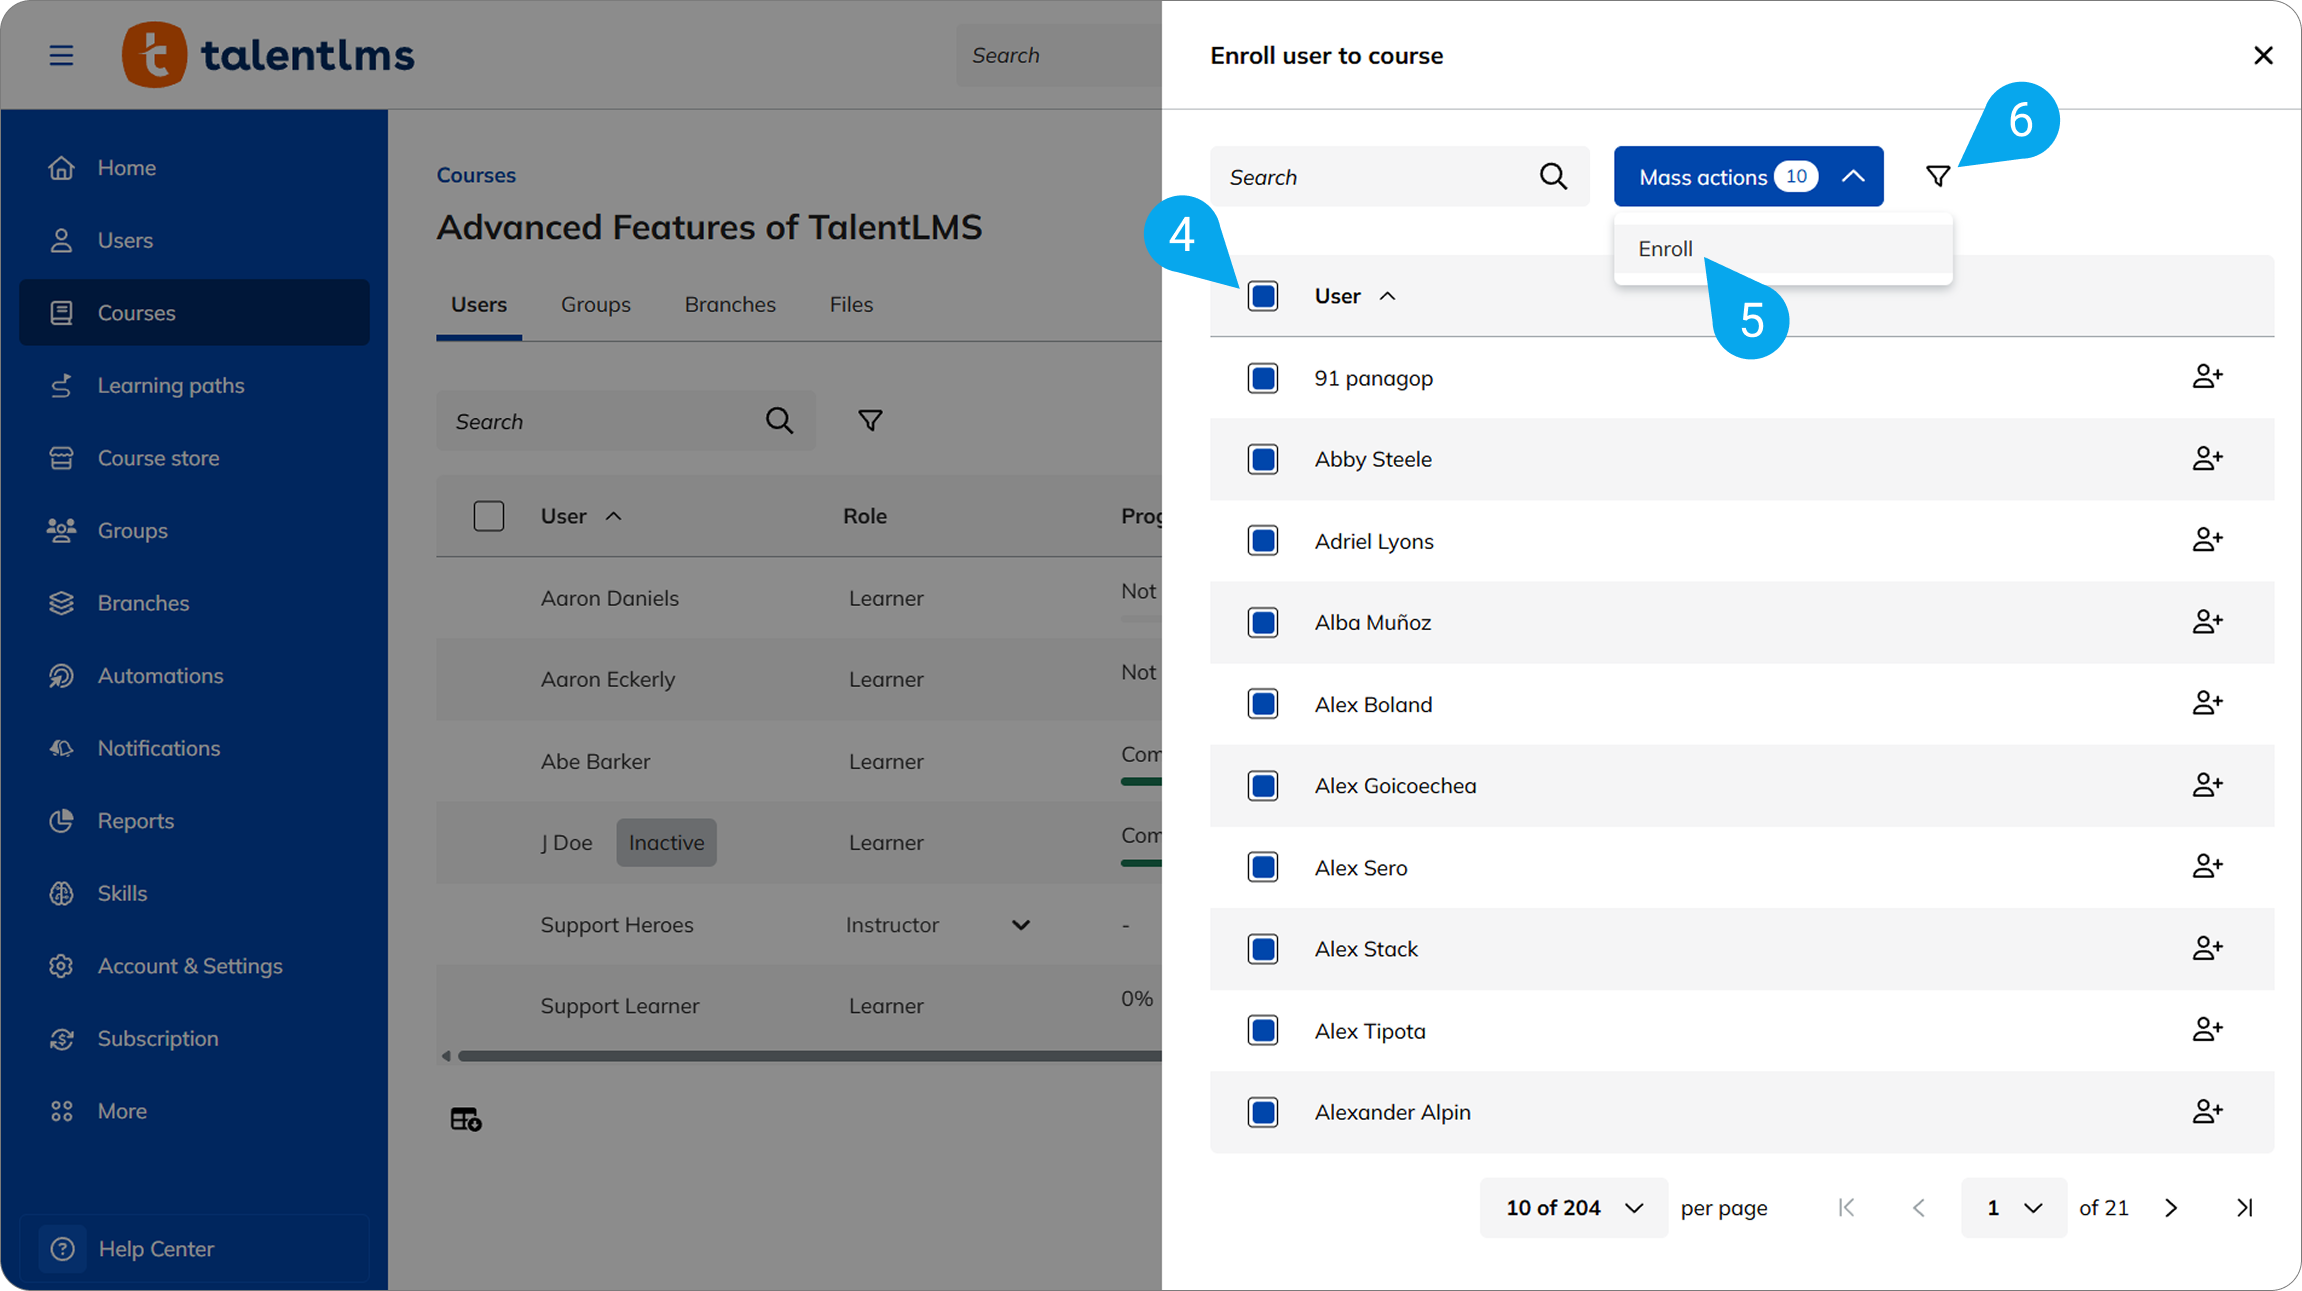The image size is (2302, 1291).
Task: Open Home in the sidebar
Action: click(x=194, y=167)
